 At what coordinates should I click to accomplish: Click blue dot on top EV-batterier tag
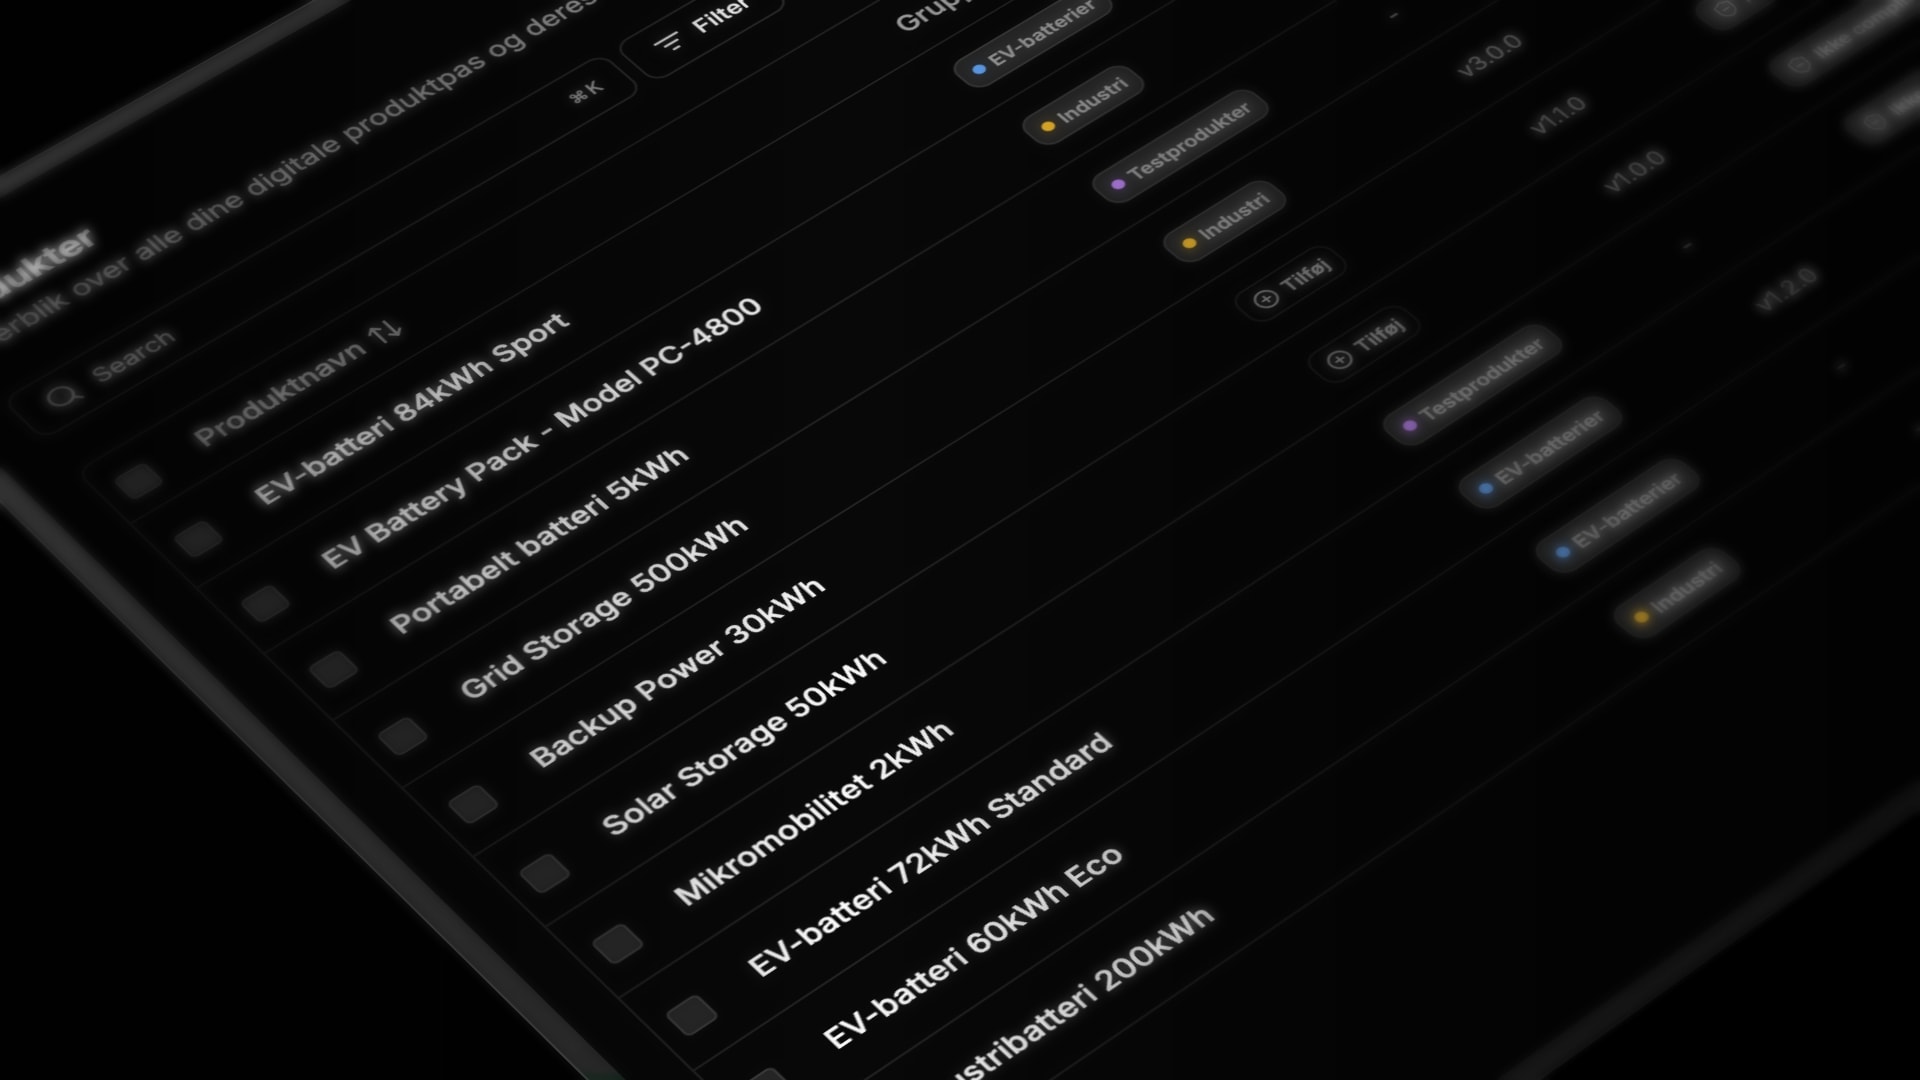[x=979, y=69]
